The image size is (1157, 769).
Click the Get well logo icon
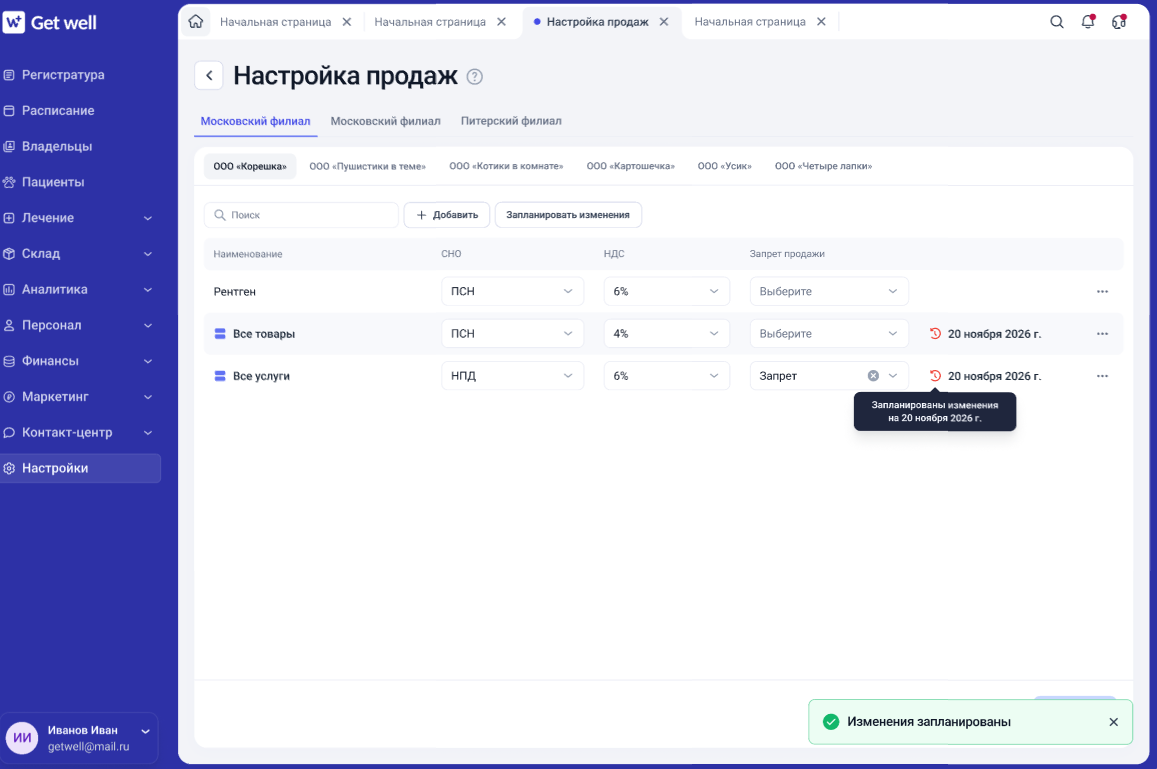click(x=14, y=22)
